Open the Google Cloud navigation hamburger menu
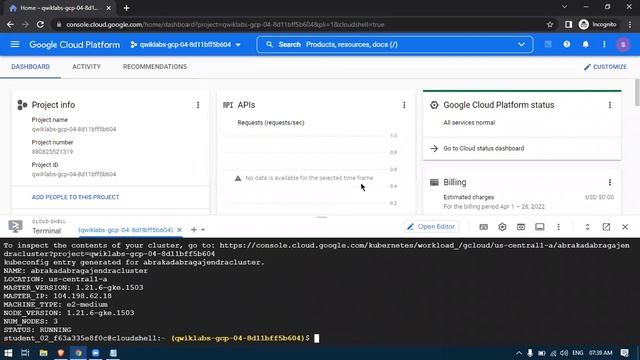This screenshot has height=360, width=640. click(15, 44)
